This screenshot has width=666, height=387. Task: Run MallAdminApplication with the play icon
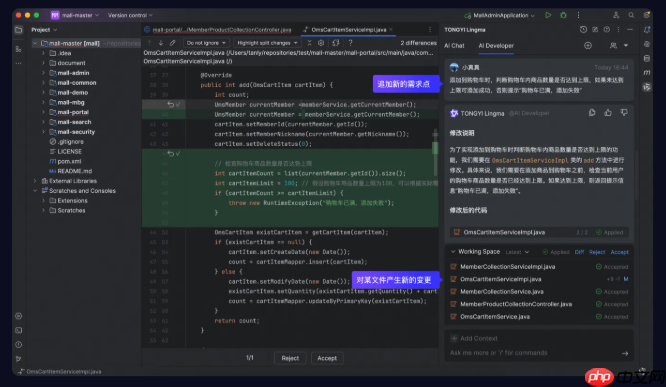pos(548,15)
